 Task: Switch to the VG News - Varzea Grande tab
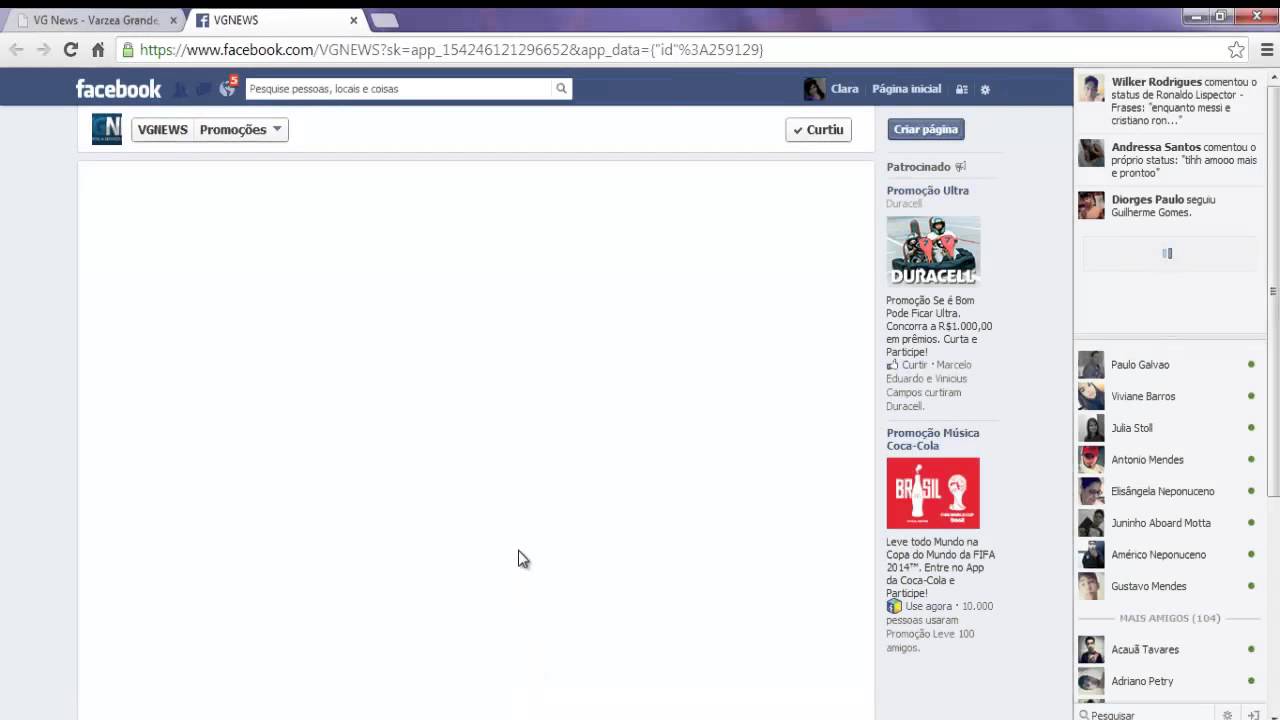pyautogui.click(x=95, y=20)
